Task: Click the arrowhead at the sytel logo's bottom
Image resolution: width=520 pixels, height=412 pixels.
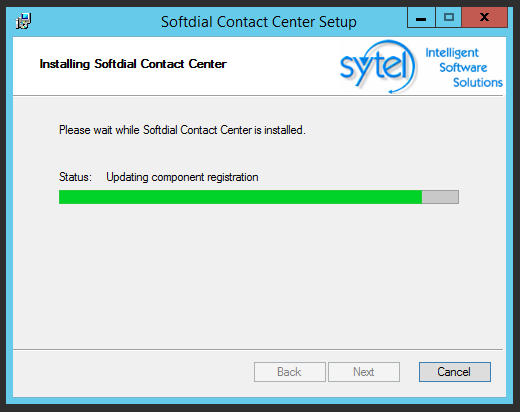Action: [391, 91]
